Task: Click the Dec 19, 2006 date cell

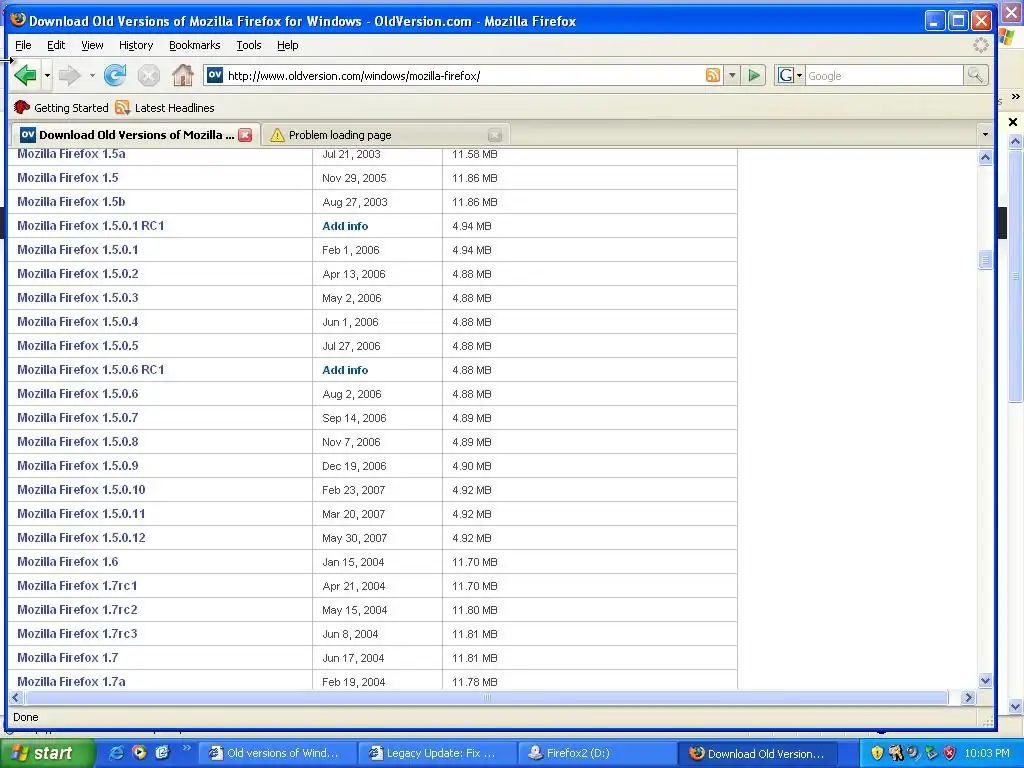Action: point(354,466)
